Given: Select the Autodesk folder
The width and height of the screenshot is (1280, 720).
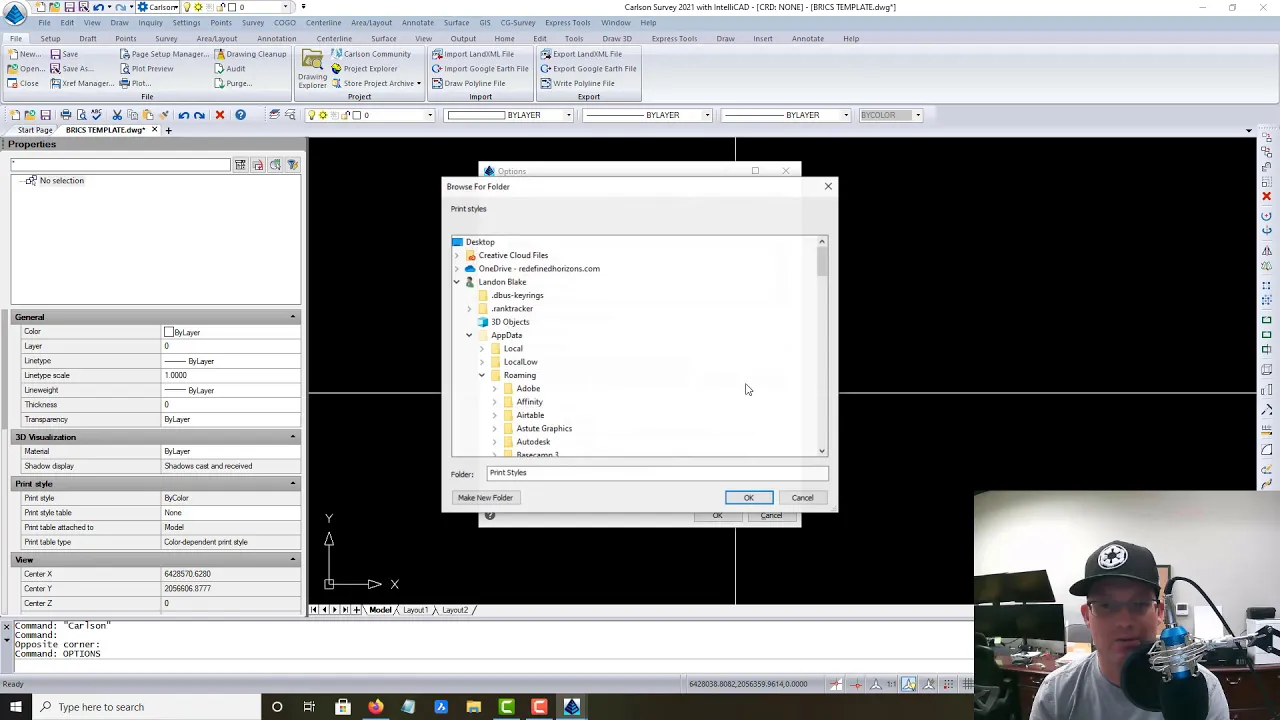Looking at the screenshot, I should [x=533, y=442].
